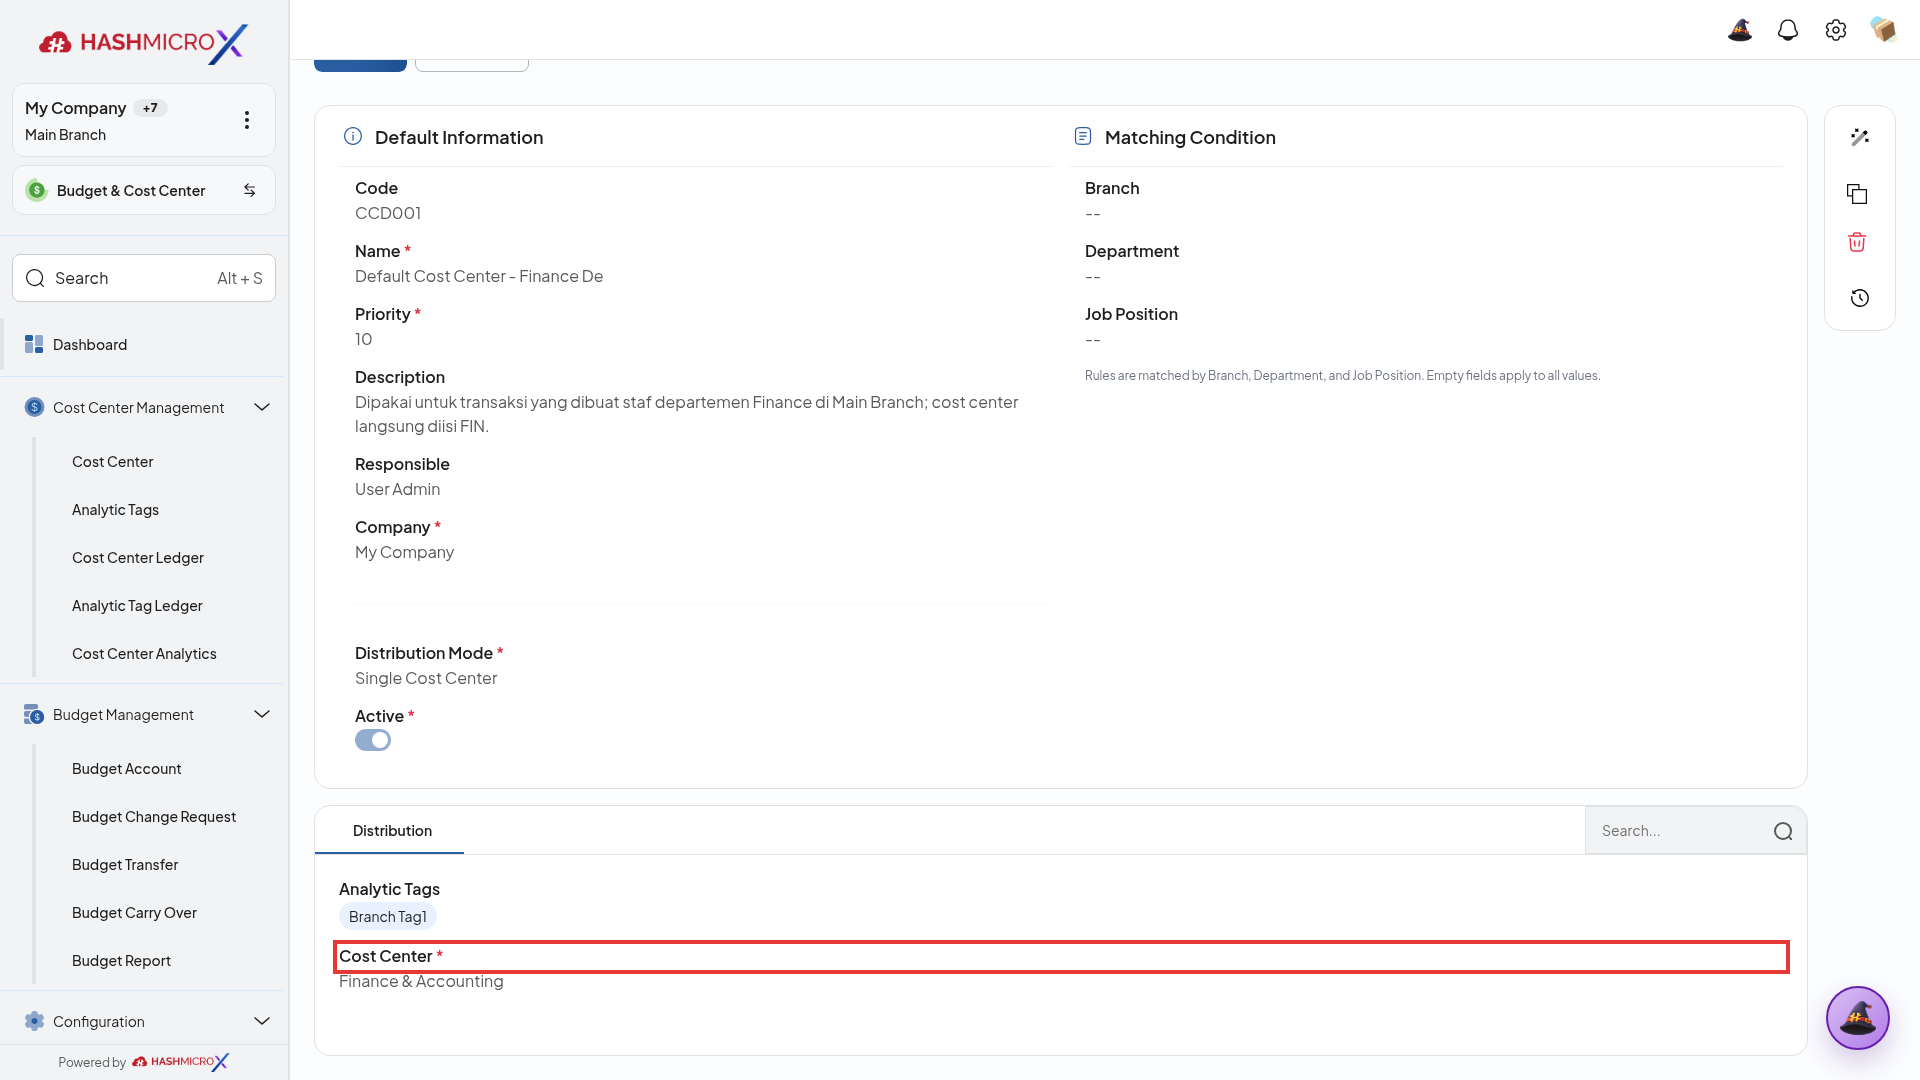Click the Distribution search magnifier icon
The height and width of the screenshot is (1080, 1920).
click(x=1783, y=831)
